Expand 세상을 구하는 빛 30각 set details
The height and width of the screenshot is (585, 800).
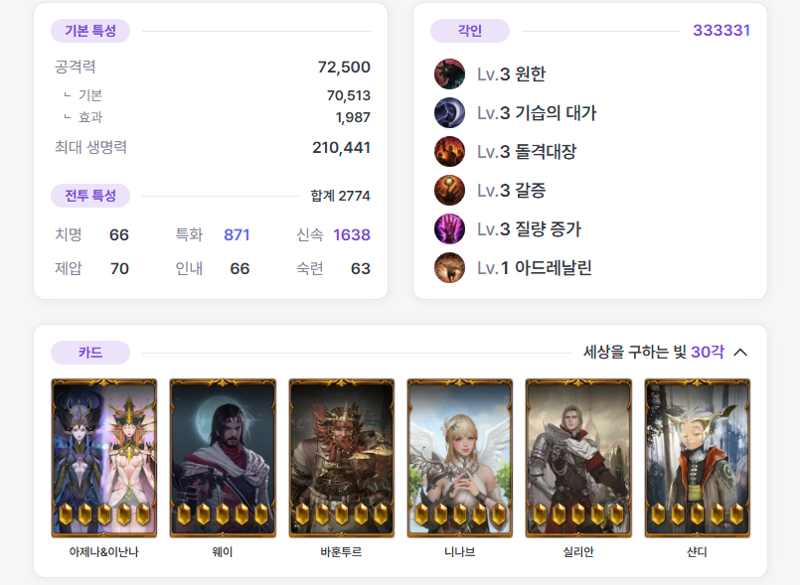click(x=654, y=352)
